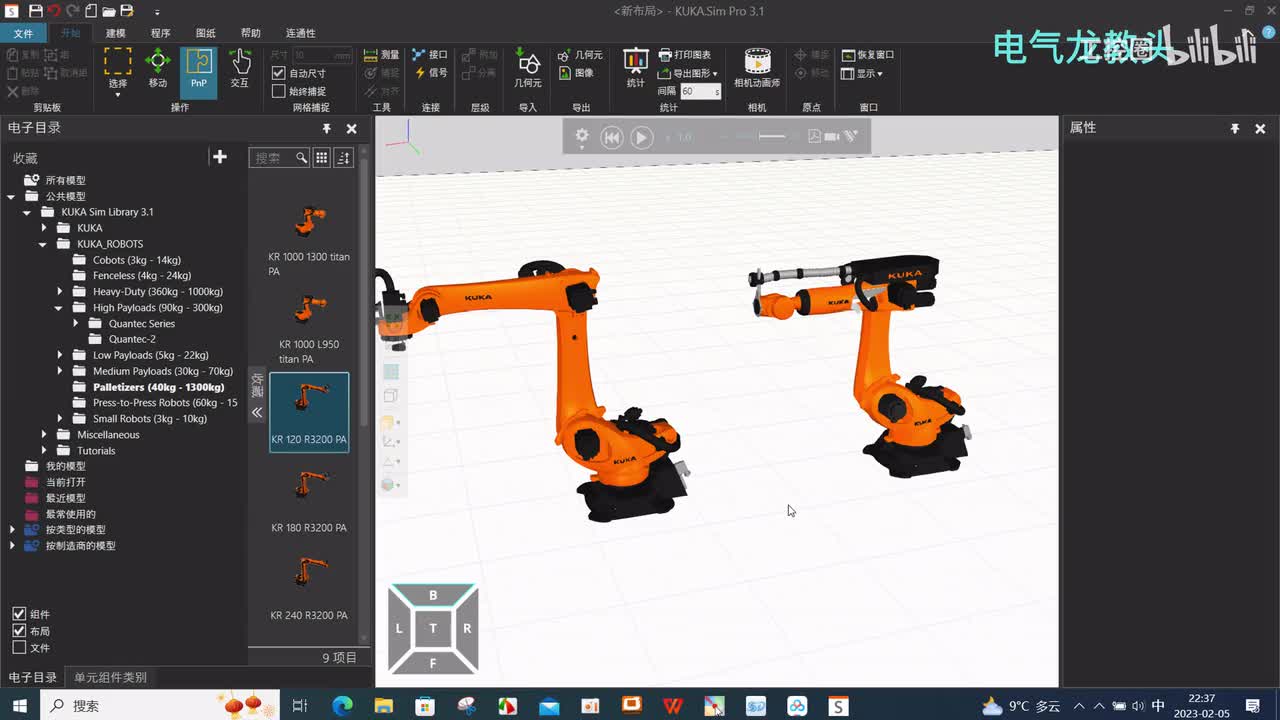
Task: Collapse the 收藏 side pane with chevrons
Action: 257,412
